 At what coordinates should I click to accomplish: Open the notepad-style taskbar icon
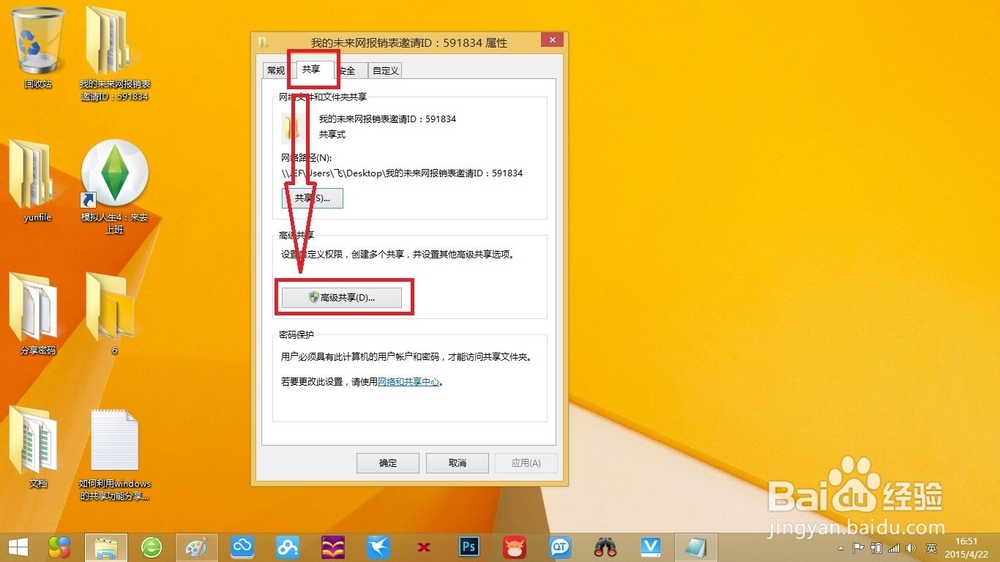click(x=696, y=547)
